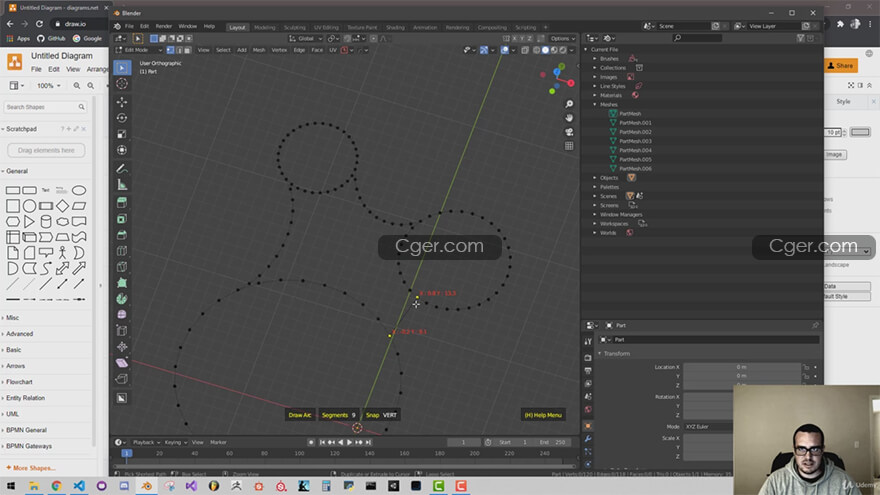Screen dimensions: 880x495
Task: Open the Tool properties tab wrench icon
Action: coord(588,341)
